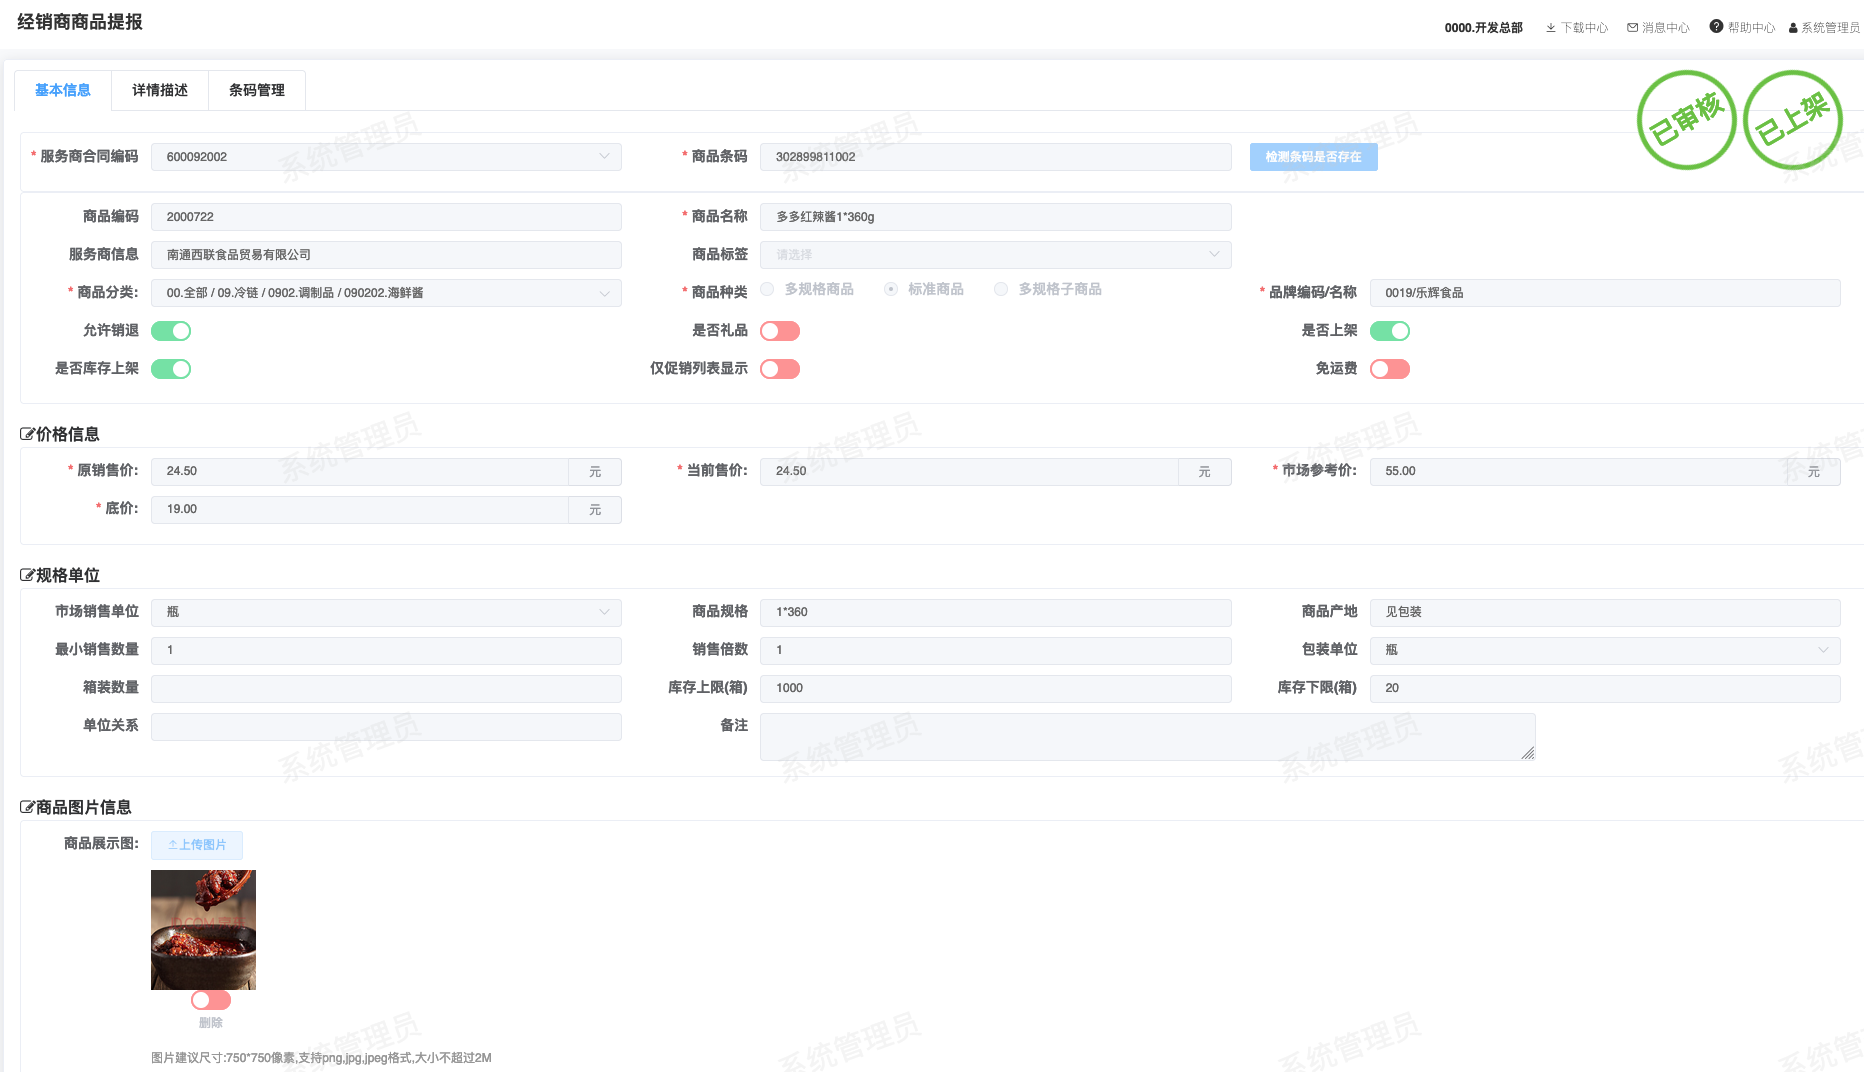Toggle the 仅促销列表显示 switch
This screenshot has width=1864, height=1072.
(x=780, y=369)
